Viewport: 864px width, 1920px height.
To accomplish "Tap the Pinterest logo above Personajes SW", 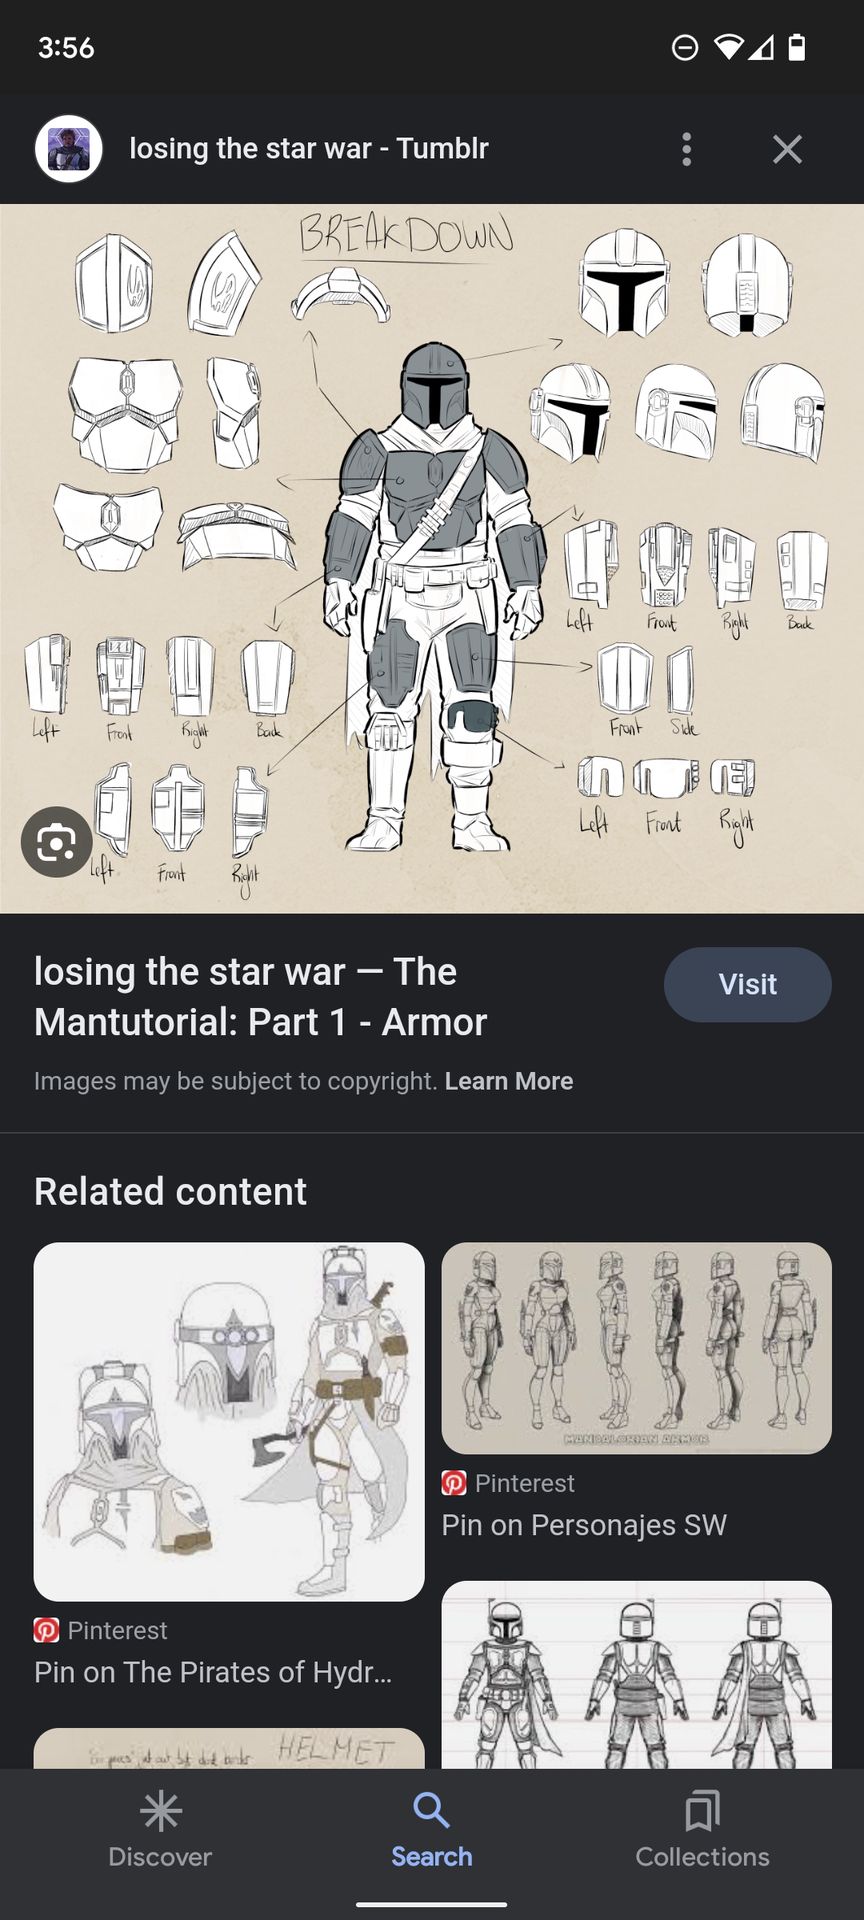I will click(x=454, y=1483).
